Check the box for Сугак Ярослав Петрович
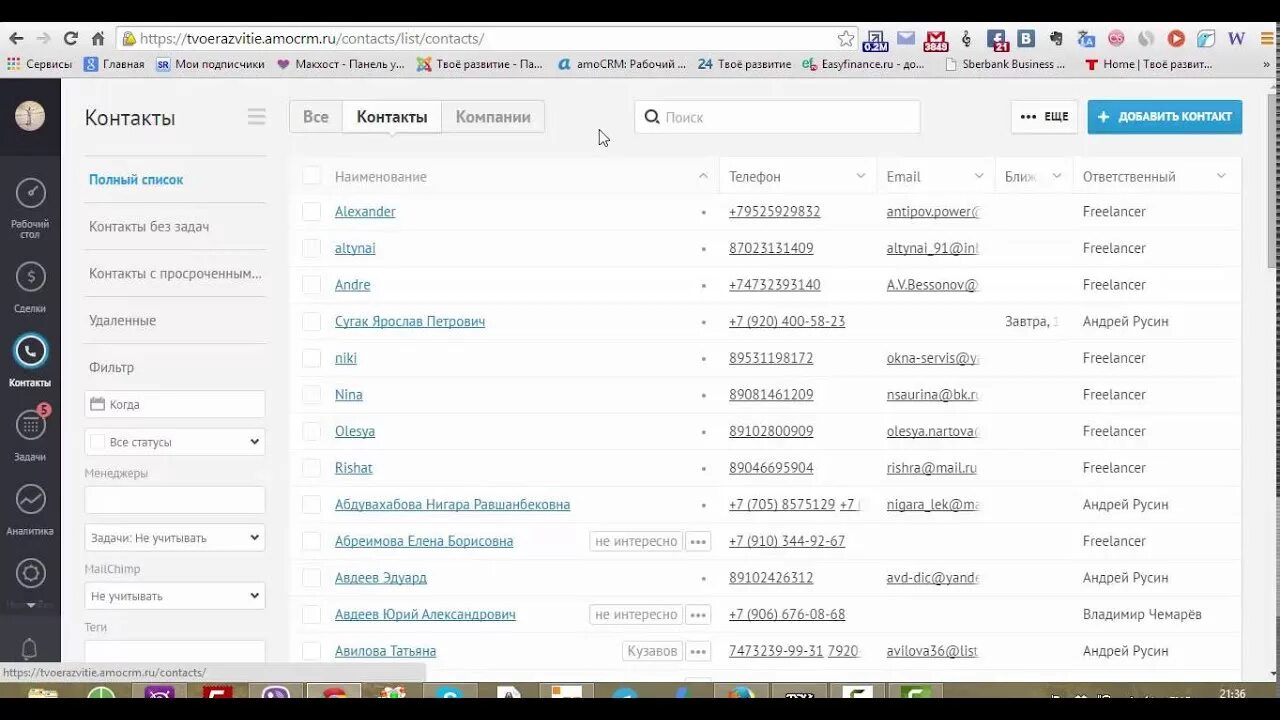 pyautogui.click(x=312, y=321)
